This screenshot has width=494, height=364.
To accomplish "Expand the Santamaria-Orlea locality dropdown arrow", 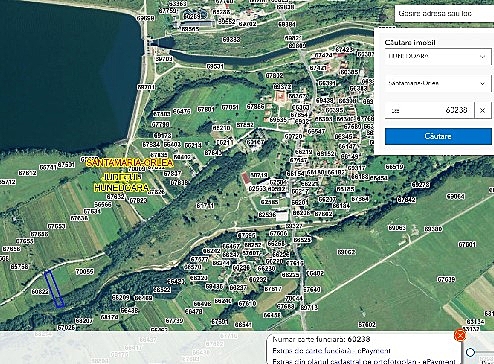I will point(482,83).
